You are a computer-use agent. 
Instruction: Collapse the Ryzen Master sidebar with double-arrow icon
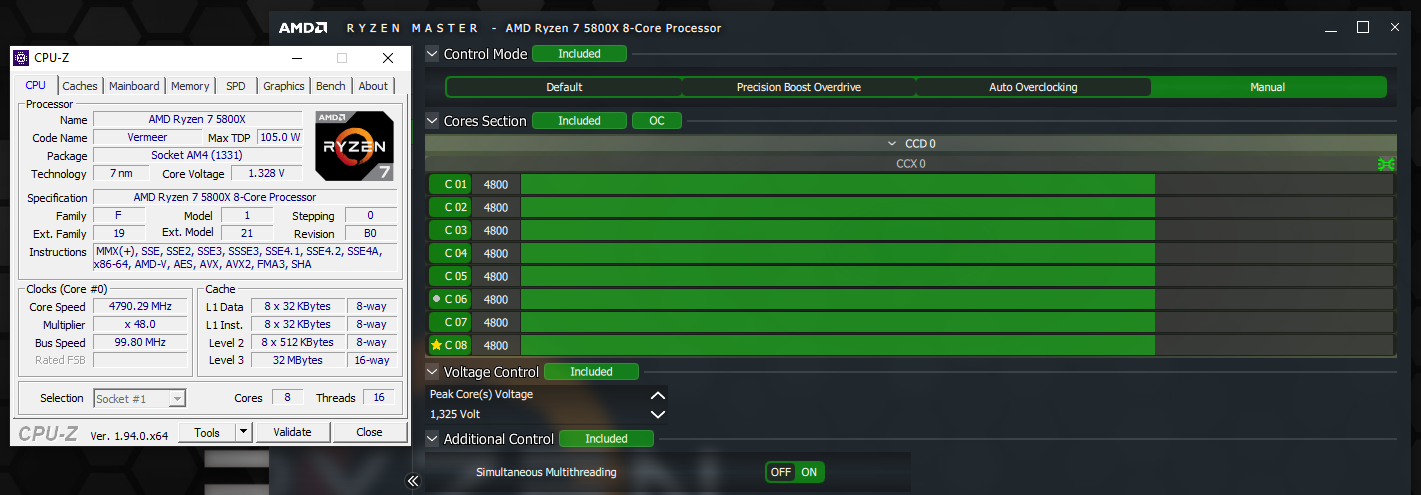pyautogui.click(x=412, y=481)
